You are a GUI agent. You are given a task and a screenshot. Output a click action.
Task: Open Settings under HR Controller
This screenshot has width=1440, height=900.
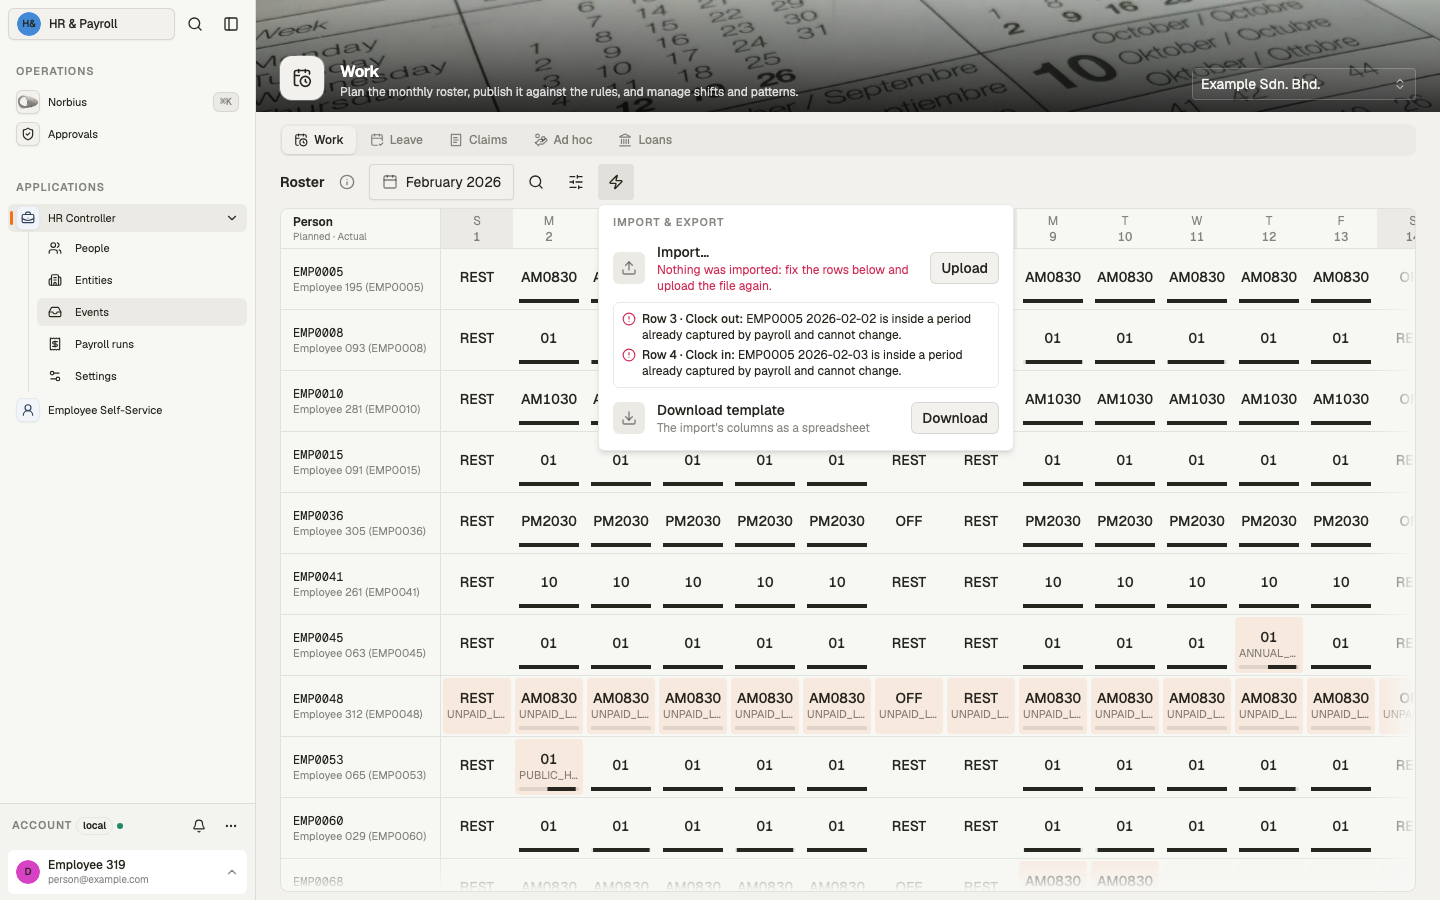[x=142, y=376]
